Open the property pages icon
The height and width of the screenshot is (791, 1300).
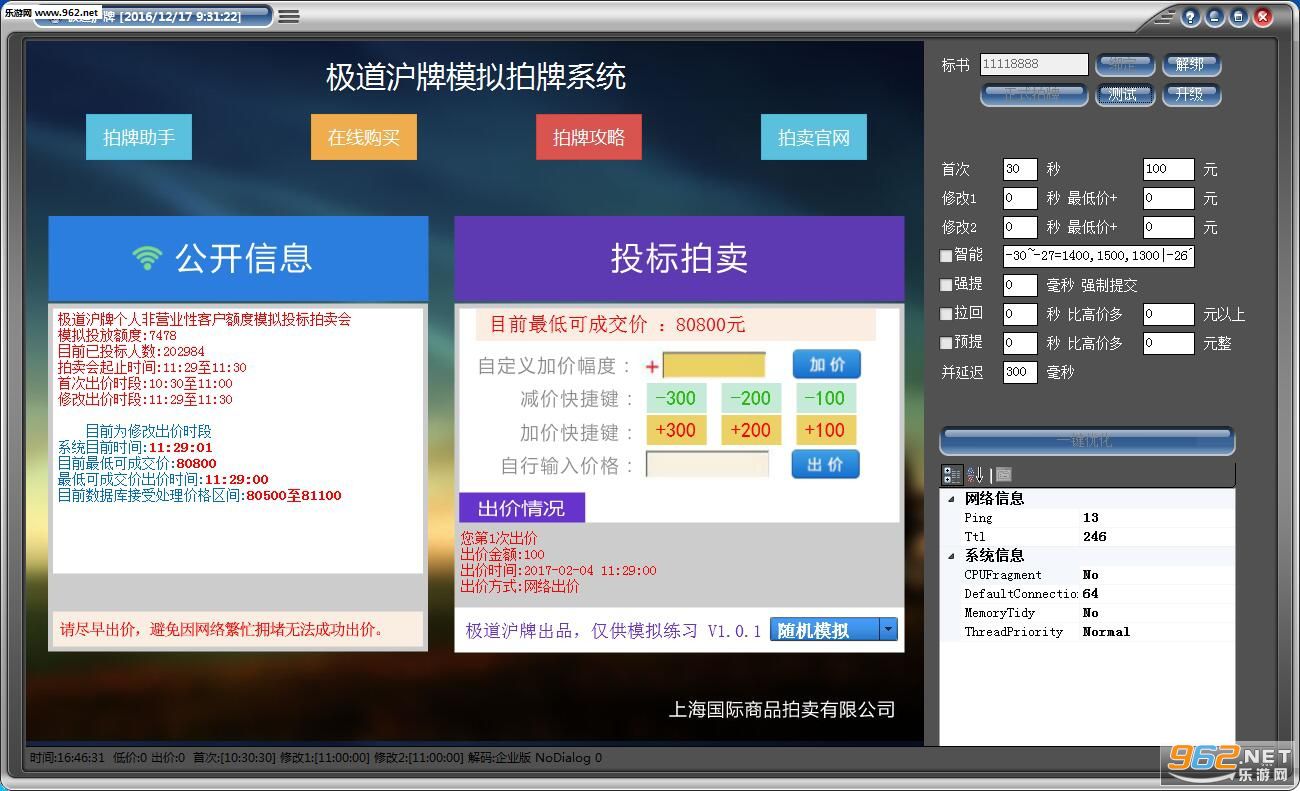[x=1003, y=475]
